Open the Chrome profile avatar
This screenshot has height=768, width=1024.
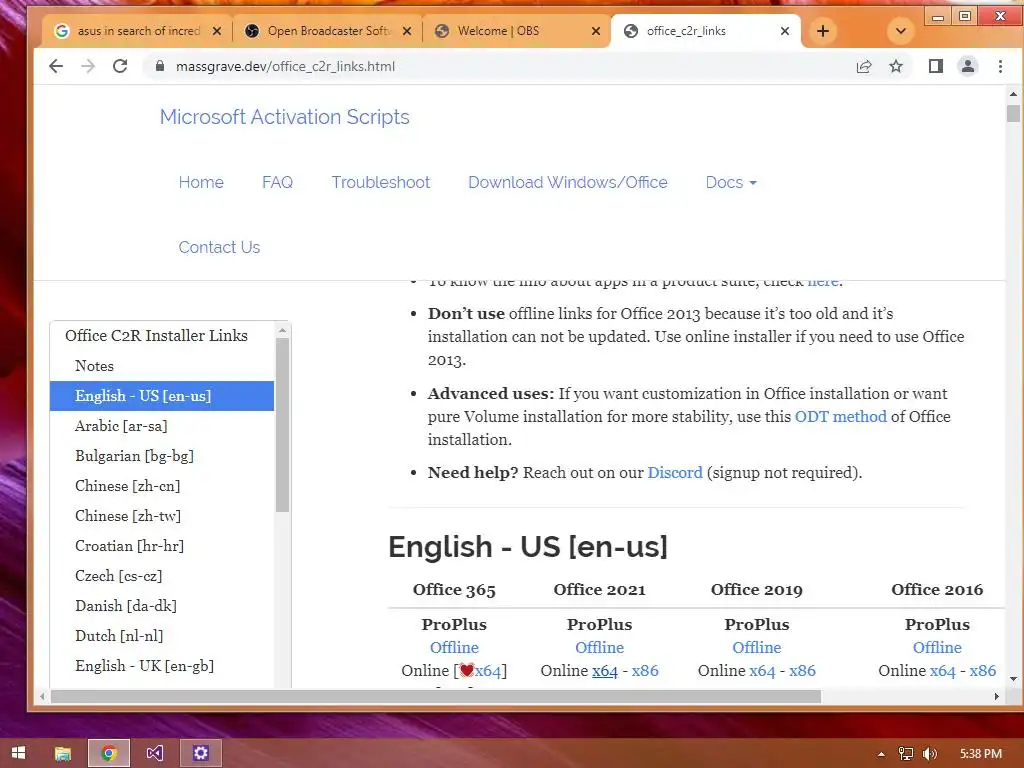pos(968,66)
